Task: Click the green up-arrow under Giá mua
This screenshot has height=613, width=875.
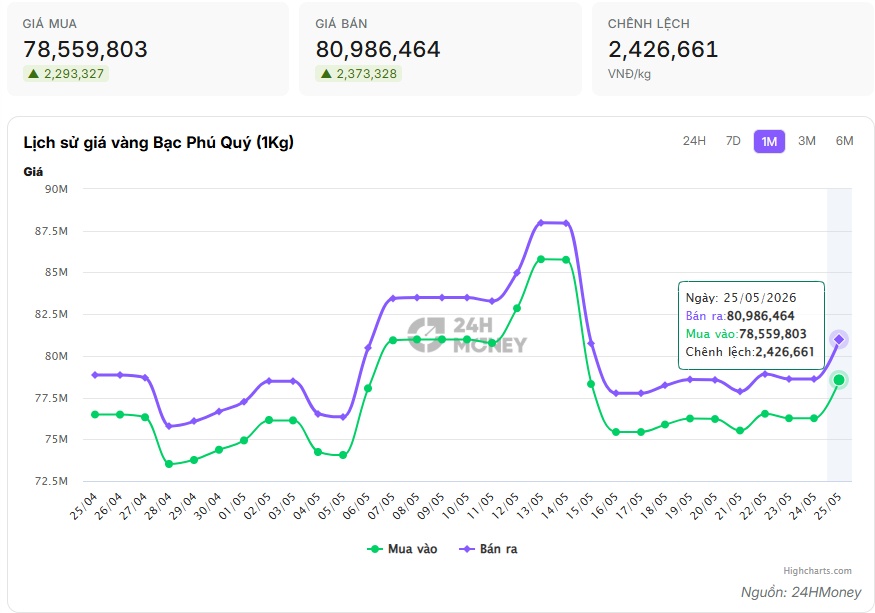Action: [x=33, y=74]
